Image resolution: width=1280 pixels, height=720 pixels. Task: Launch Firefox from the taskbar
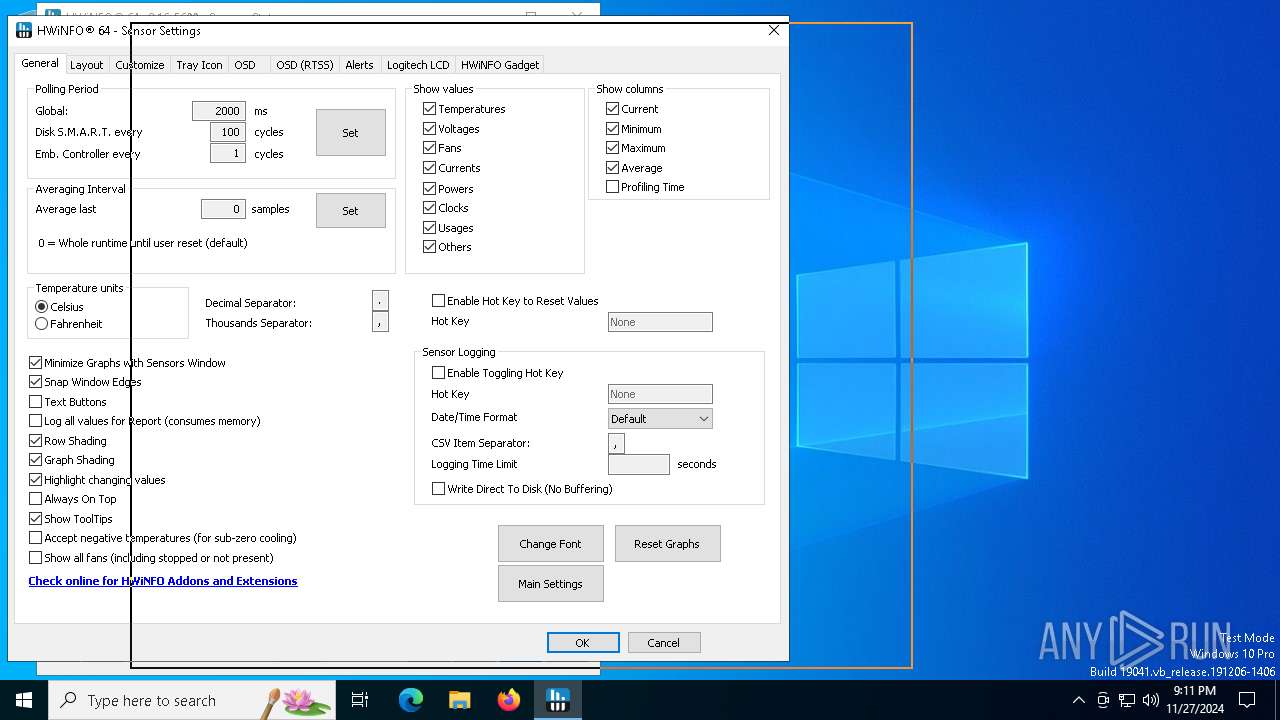(x=509, y=700)
